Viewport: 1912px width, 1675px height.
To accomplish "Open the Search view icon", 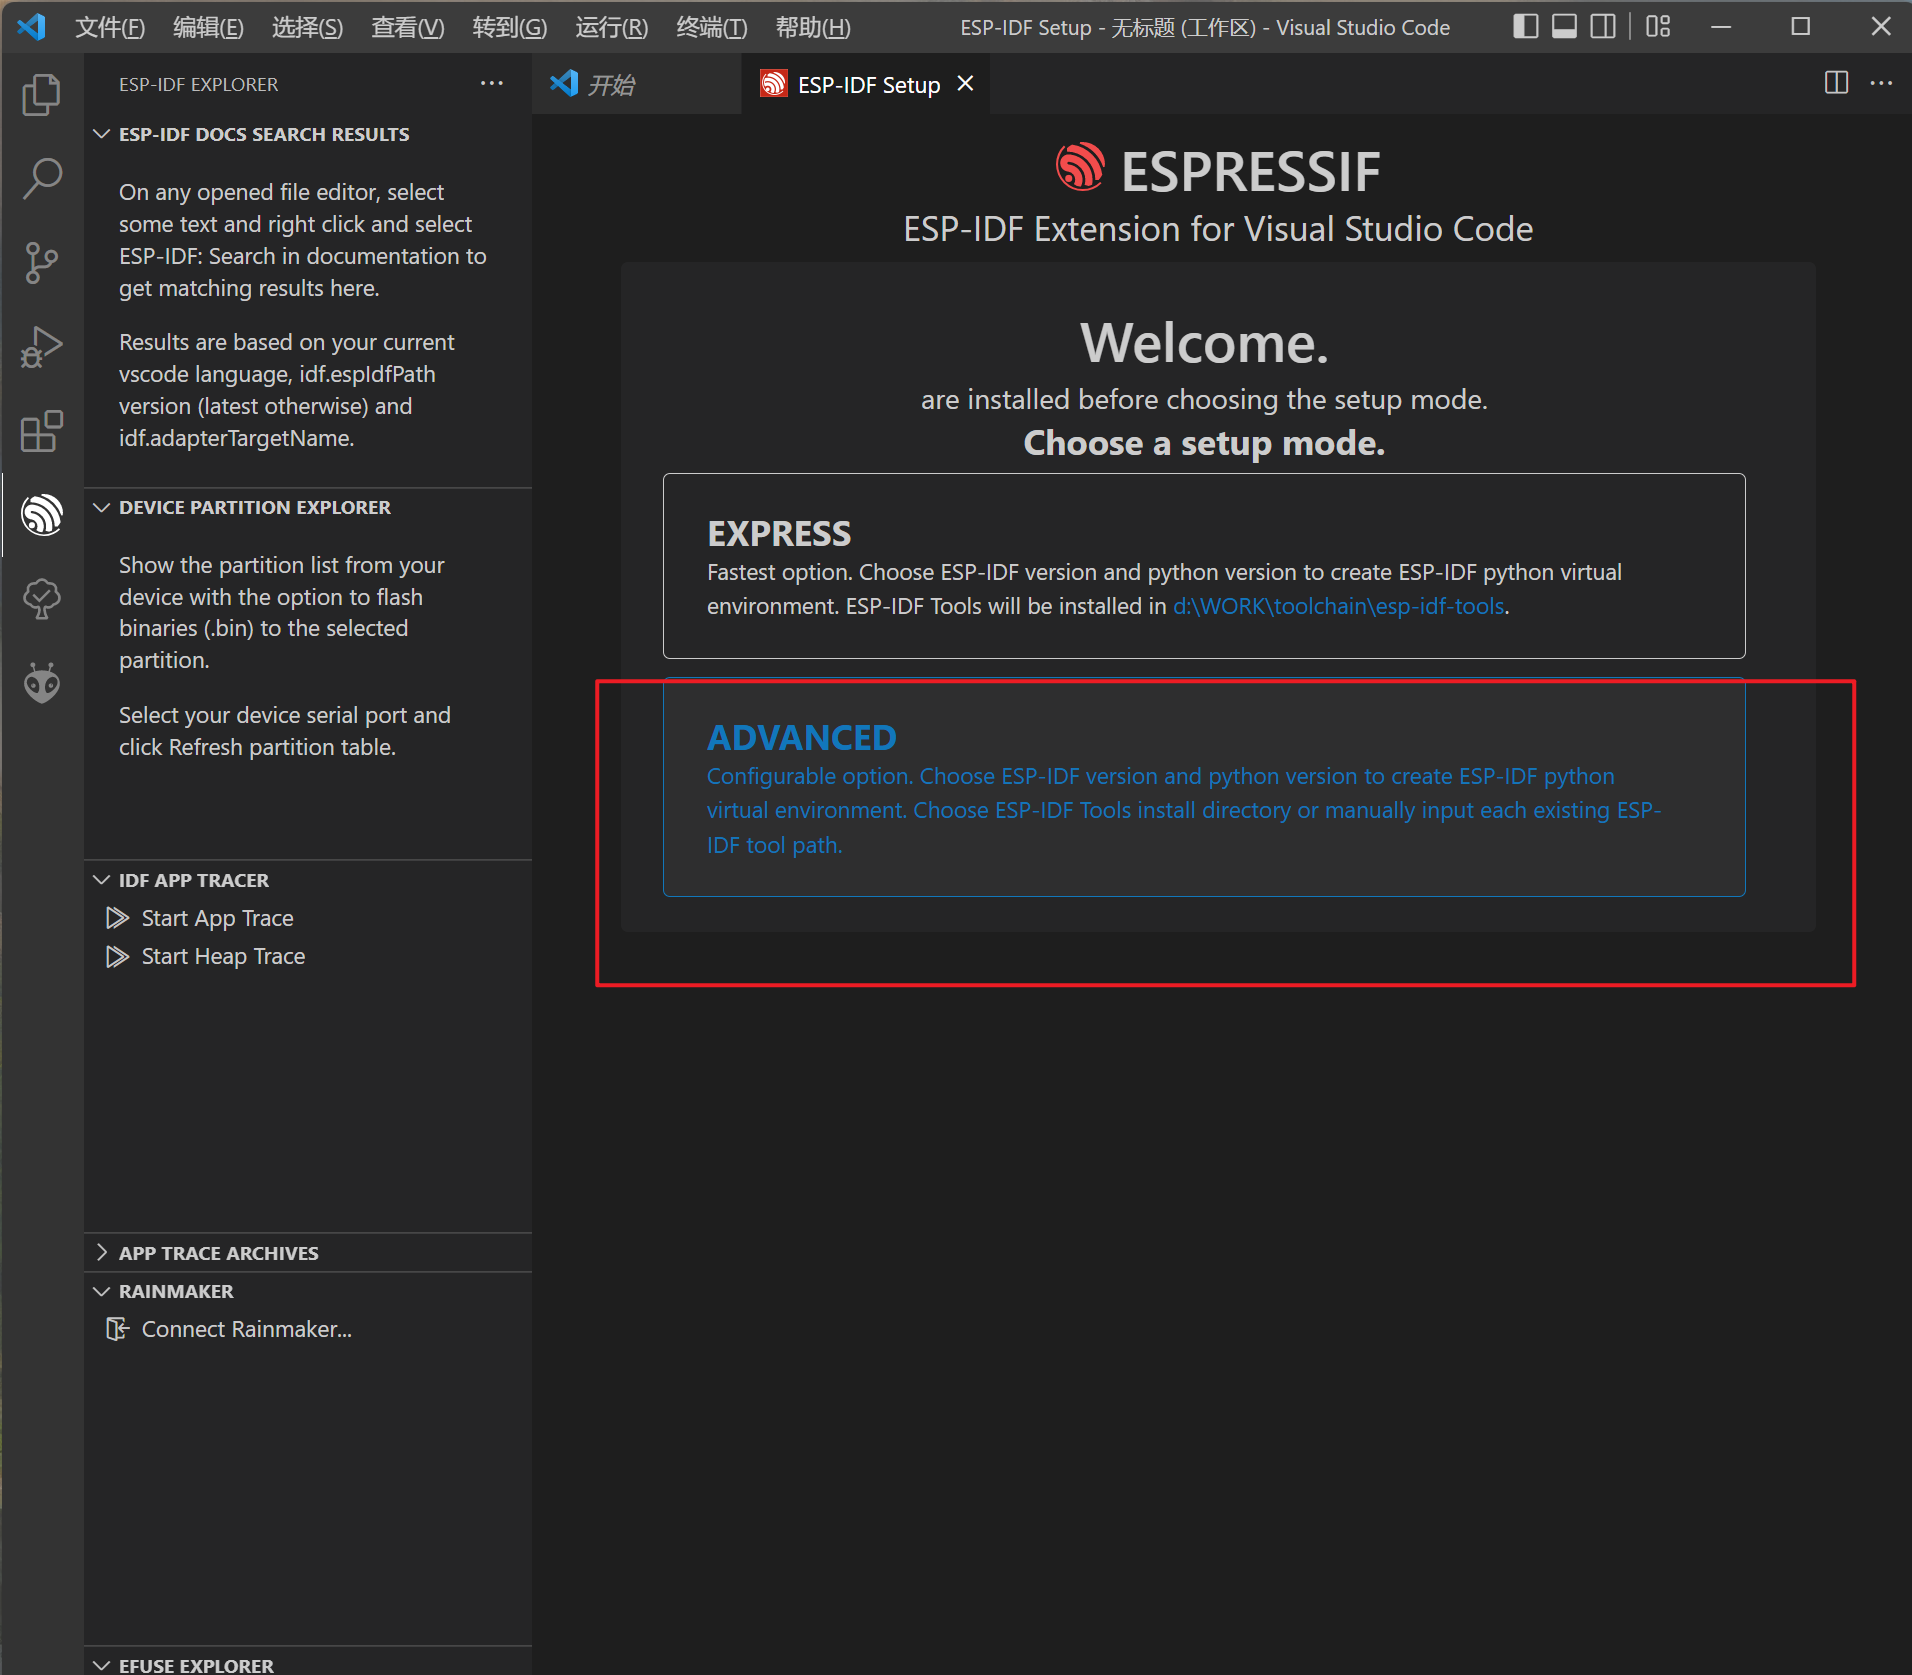I will click(x=41, y=179).
